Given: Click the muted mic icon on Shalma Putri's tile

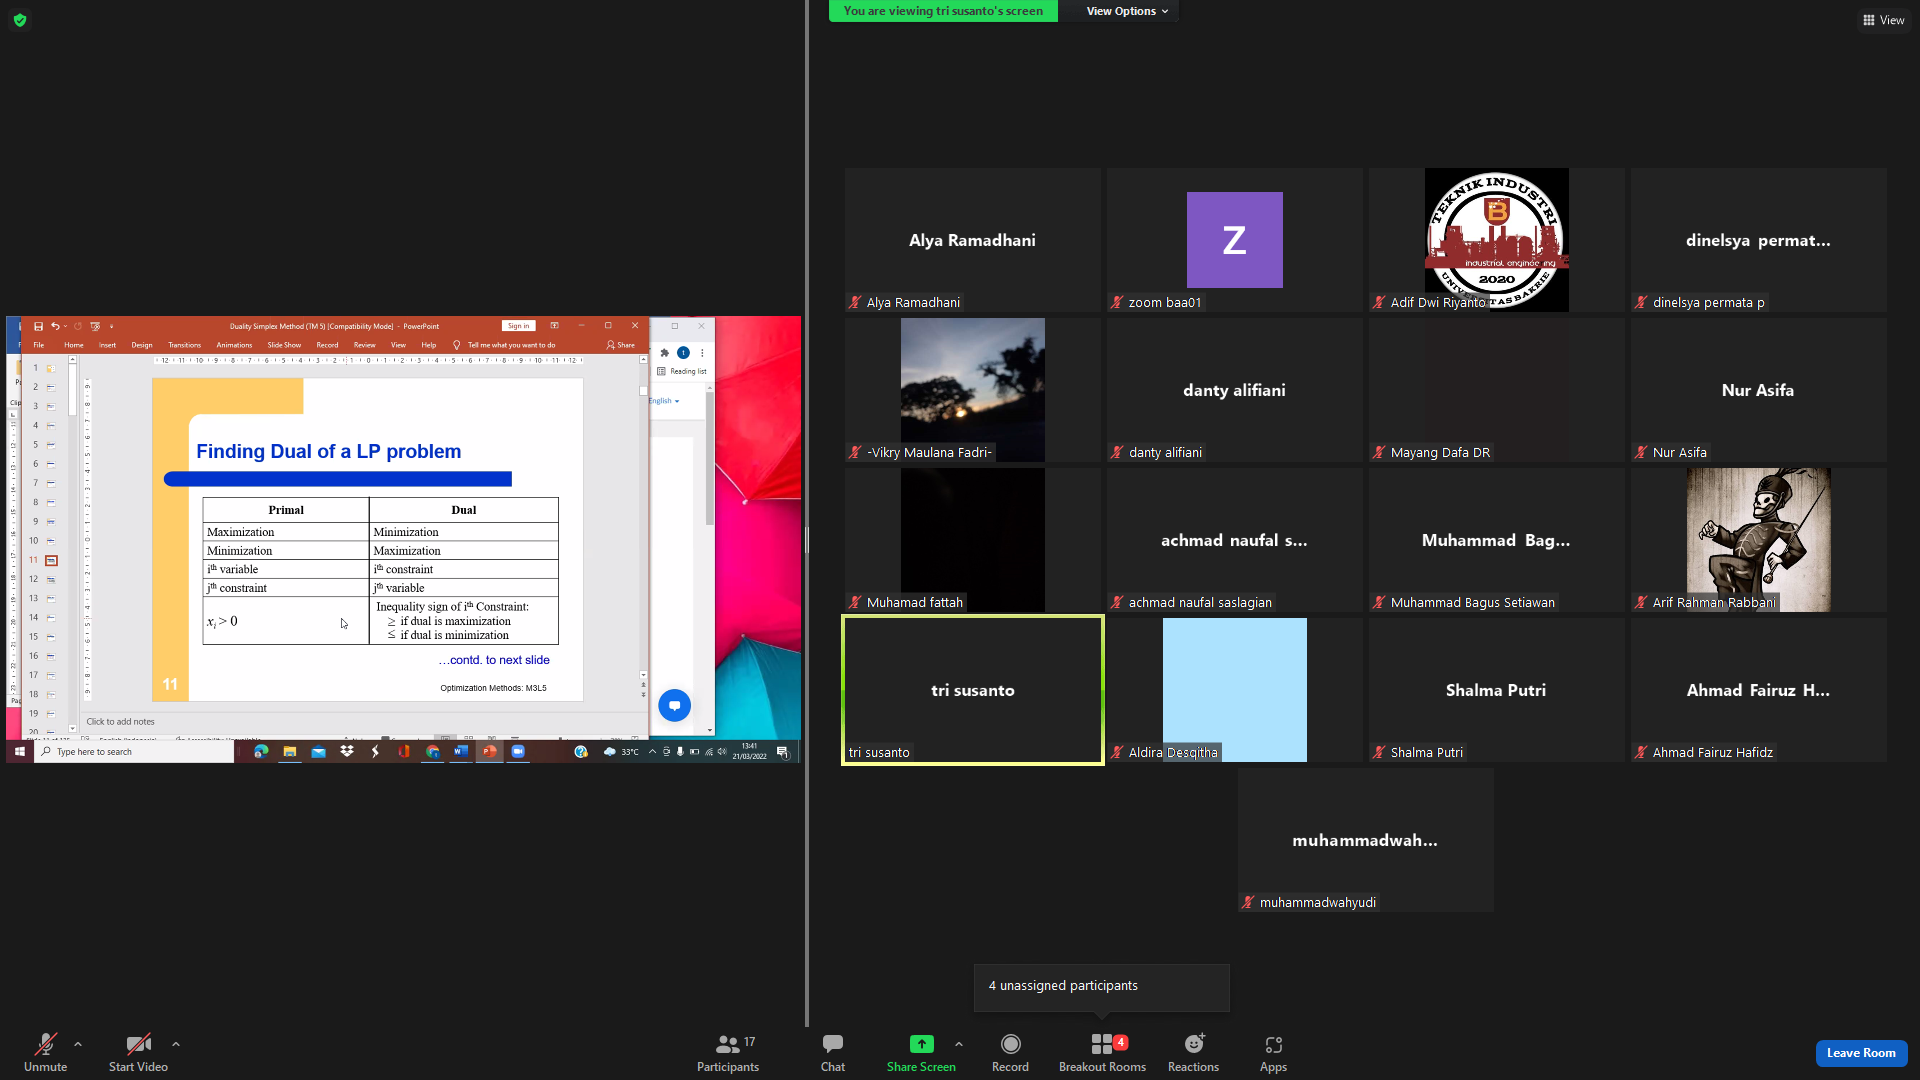Looking at the screenshot, I should [x=1379, y=752].
